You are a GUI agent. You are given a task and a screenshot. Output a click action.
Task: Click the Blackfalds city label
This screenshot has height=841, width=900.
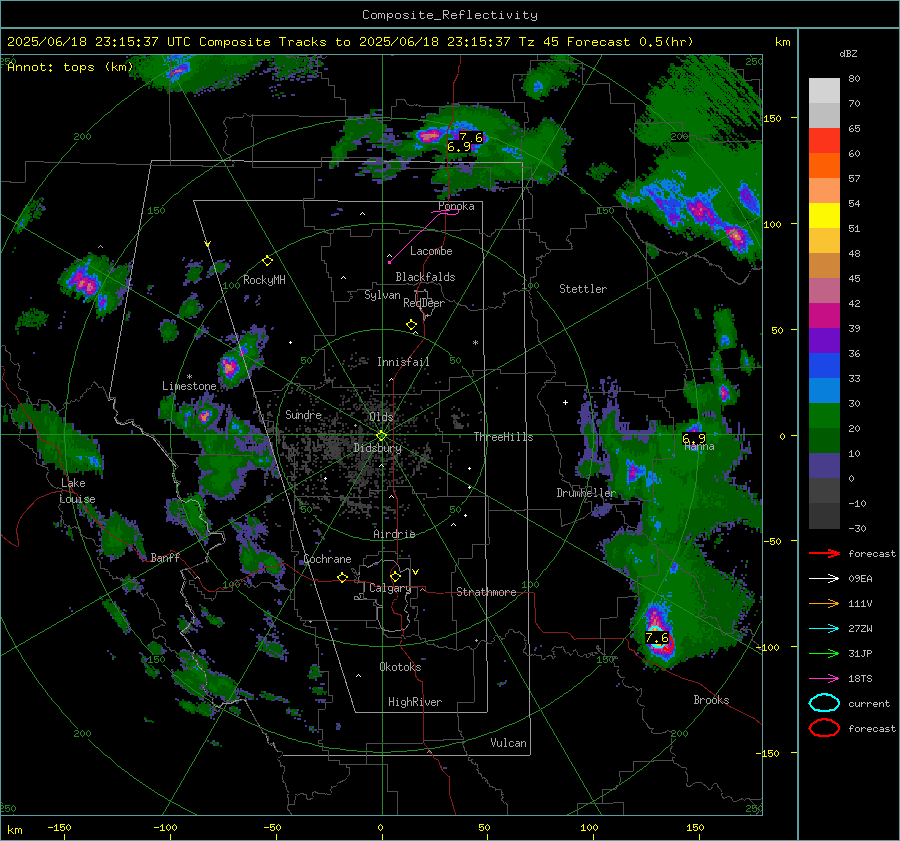pyautogui.click(x=425, y=277)
